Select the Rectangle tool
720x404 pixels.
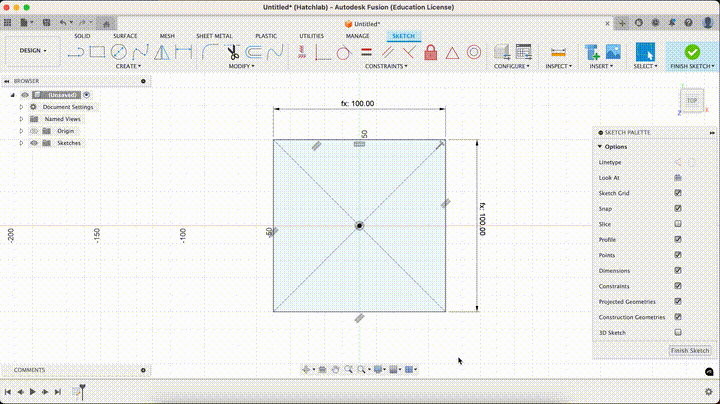pyautogui.click(x=97, y=52)
